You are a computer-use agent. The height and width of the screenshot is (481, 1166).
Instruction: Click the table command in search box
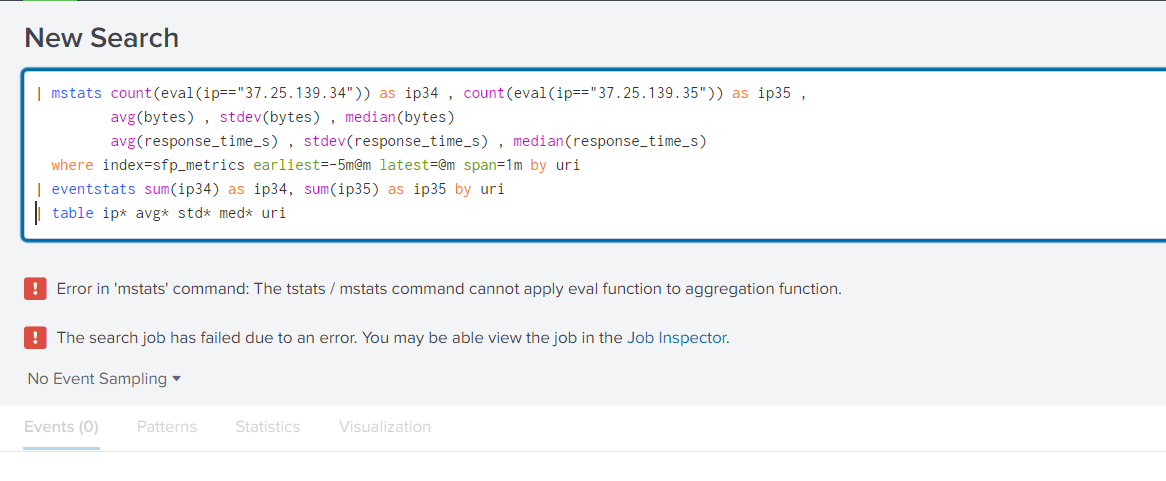point(73,213)
